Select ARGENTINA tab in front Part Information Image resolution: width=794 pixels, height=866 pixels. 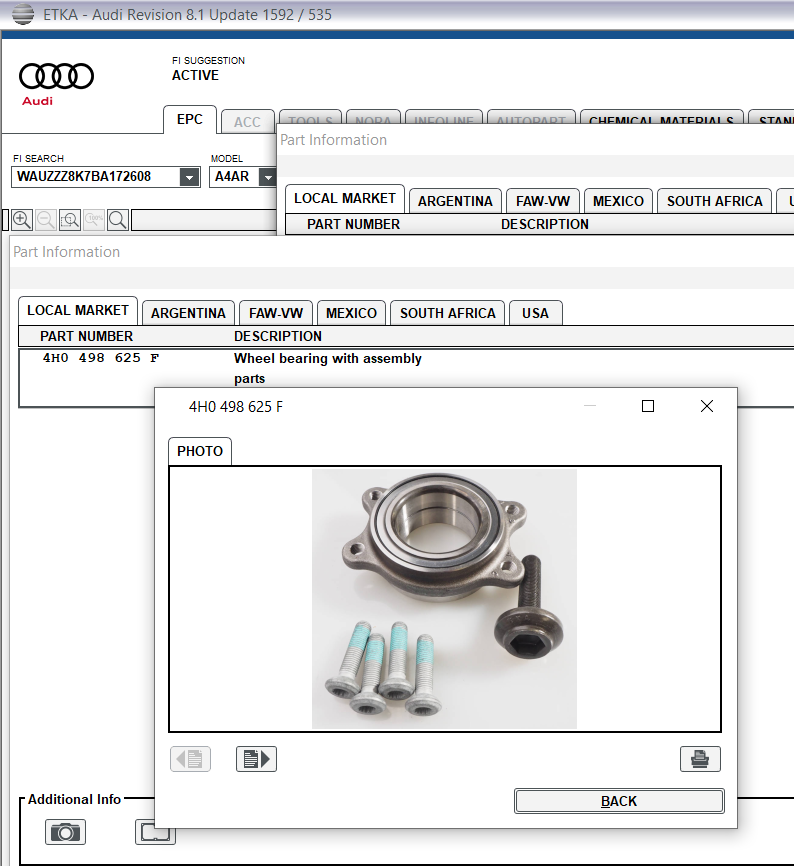188,313
